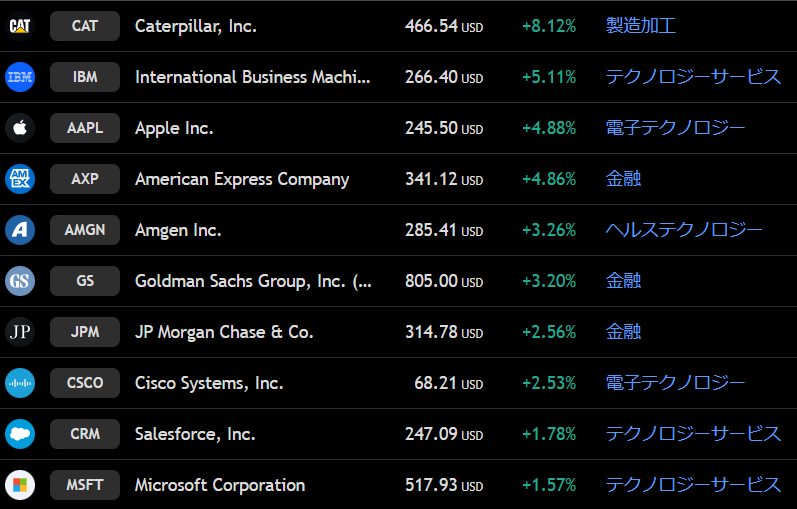Click the IBM company logo icon
Screen dimensions: 797x509
[x=20, y=77]
